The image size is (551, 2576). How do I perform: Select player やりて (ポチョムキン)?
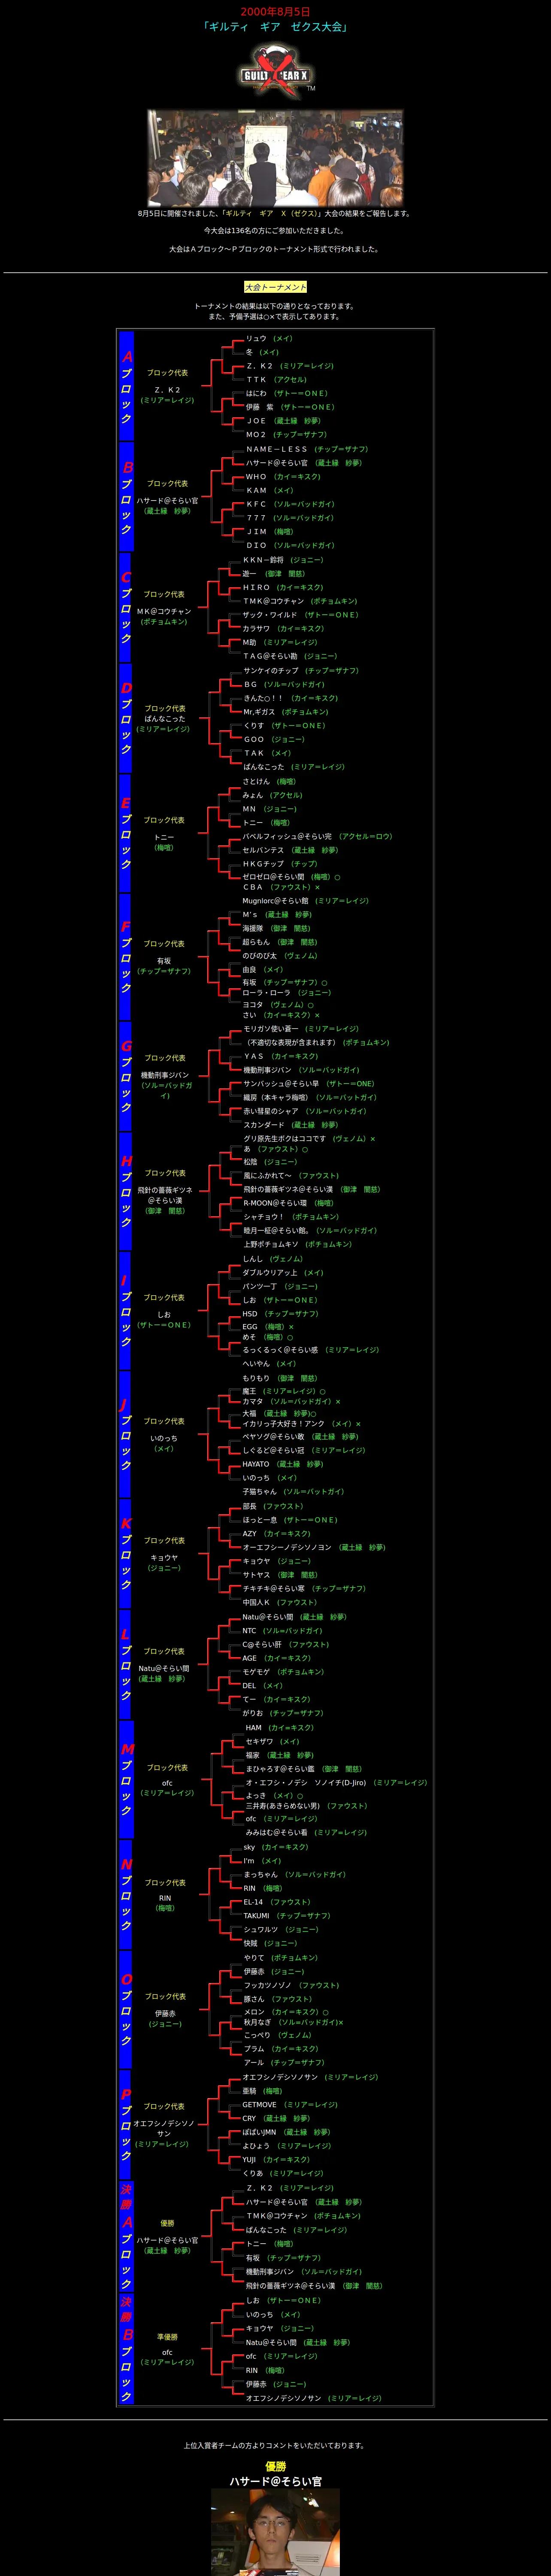click(x=281, y=1958)
